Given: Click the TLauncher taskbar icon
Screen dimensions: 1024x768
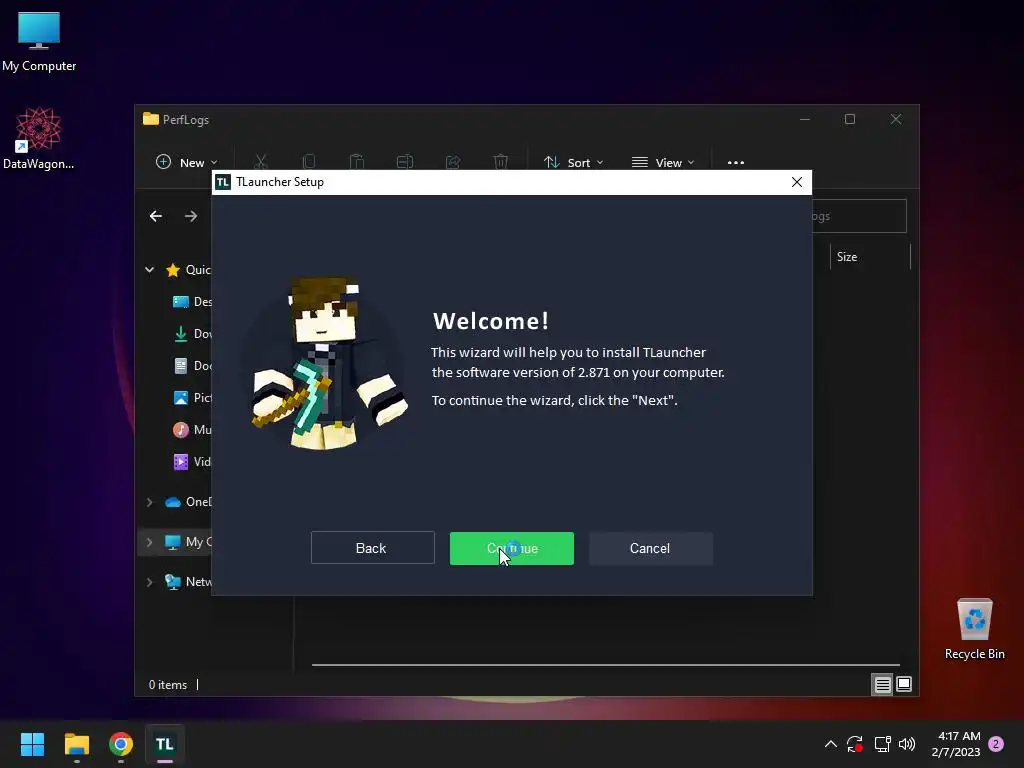Looking at the screenshot, I should (165, 744).
